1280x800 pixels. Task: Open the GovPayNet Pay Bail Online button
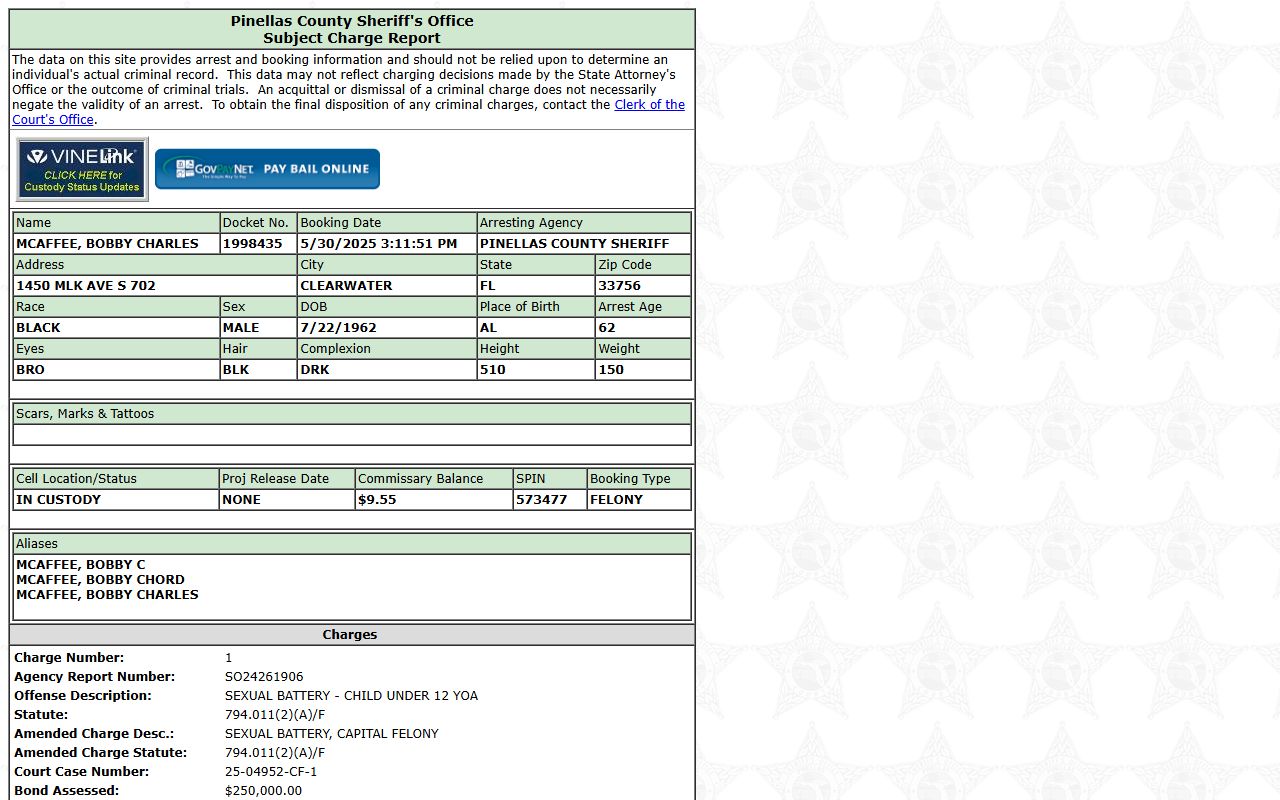(x=267, y=169)
